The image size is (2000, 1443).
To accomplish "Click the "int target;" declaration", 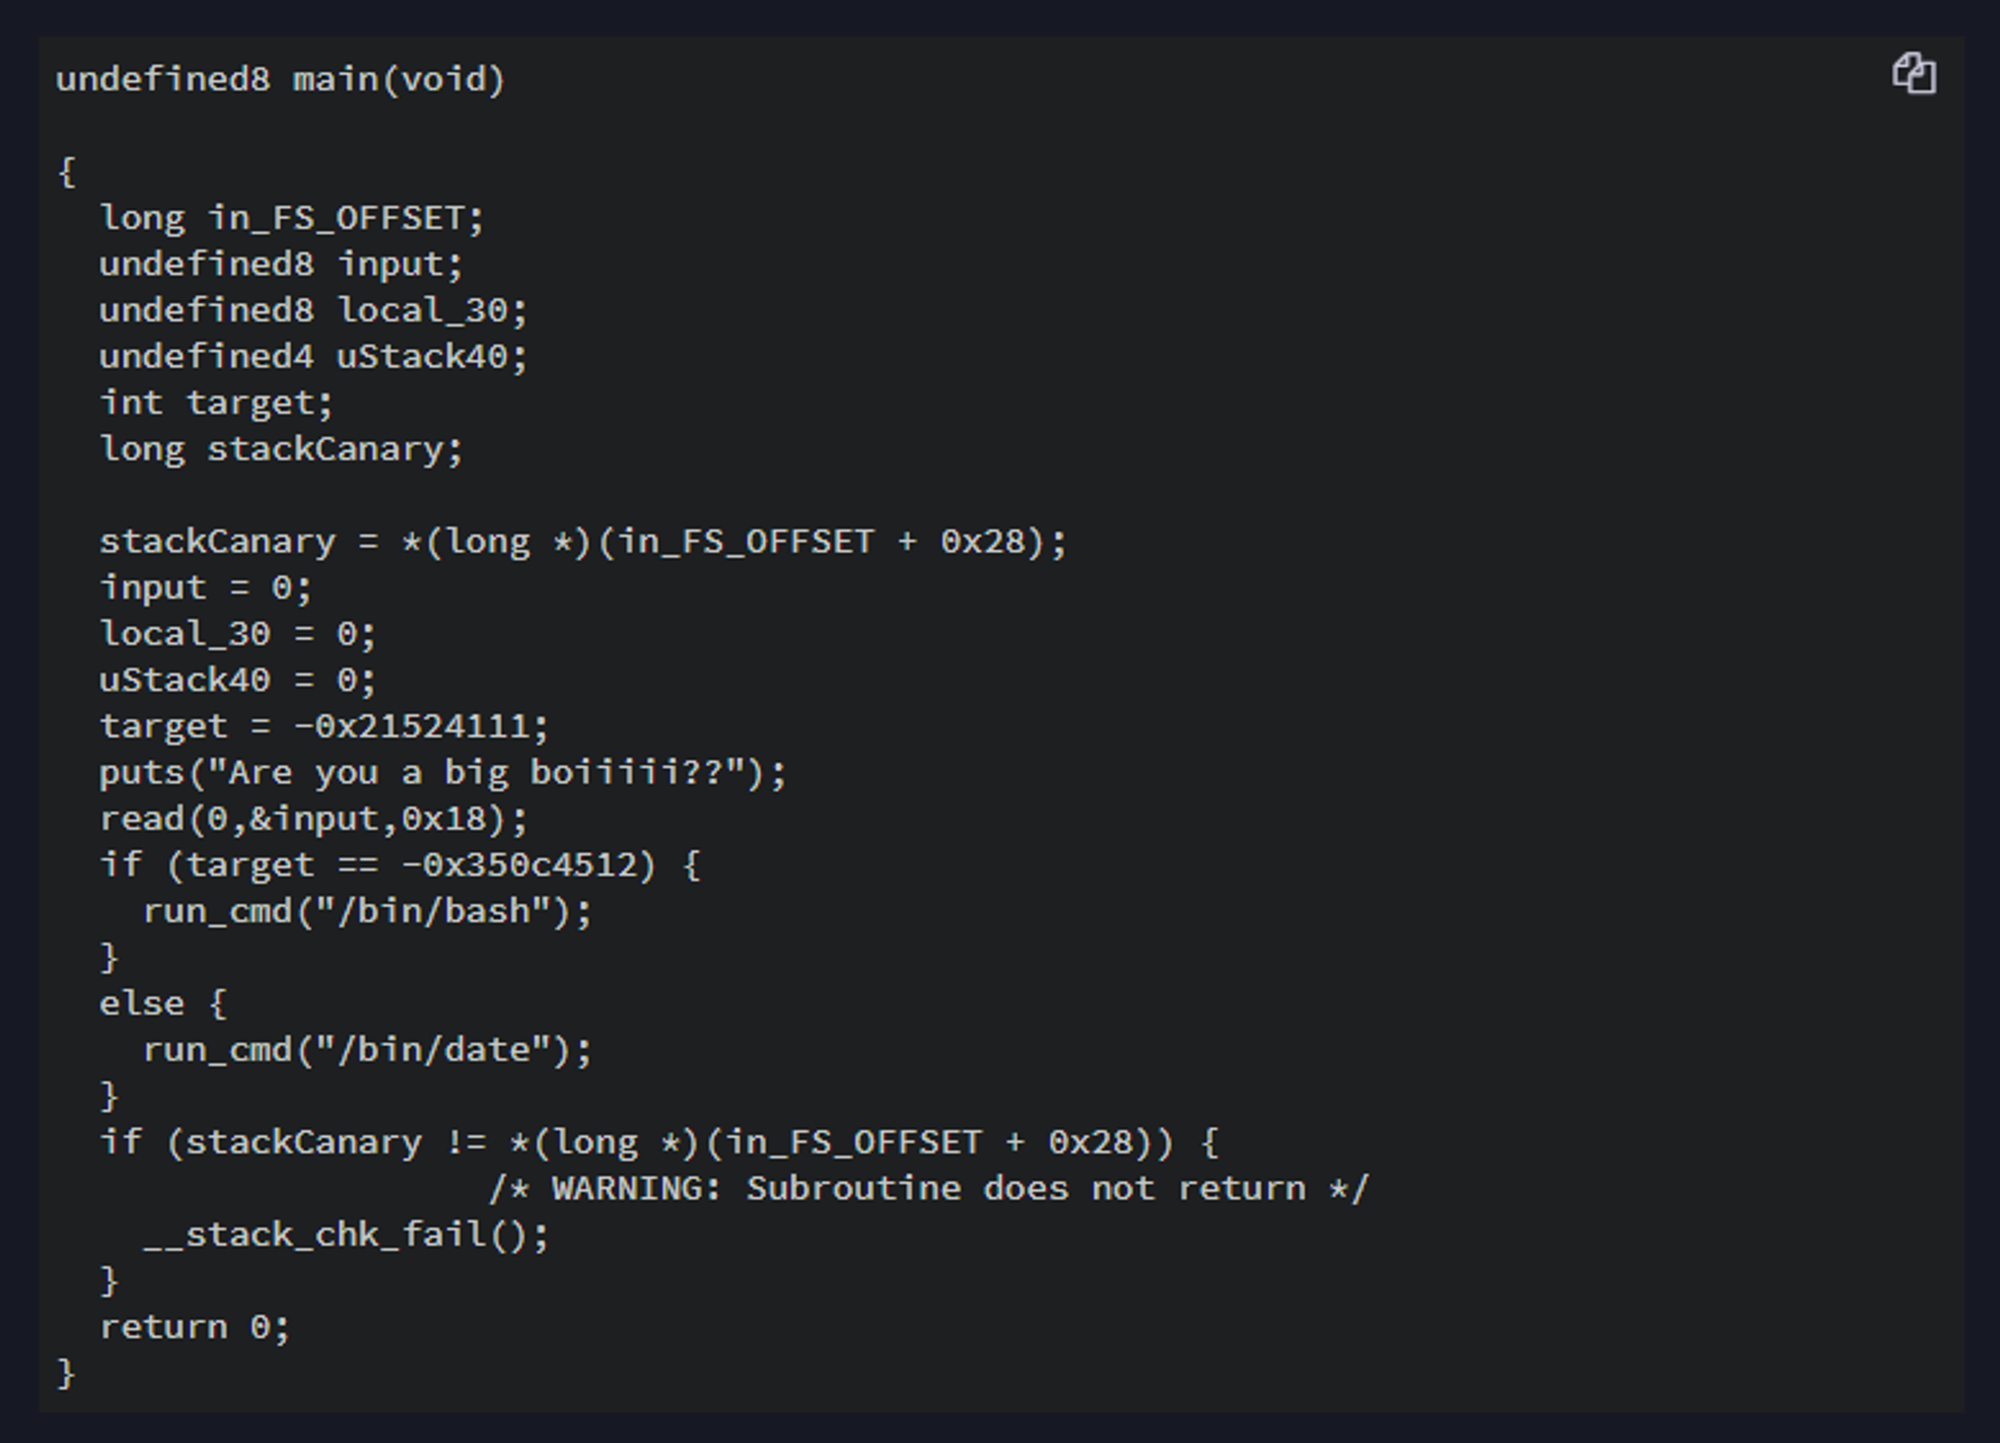I will 216,403.
